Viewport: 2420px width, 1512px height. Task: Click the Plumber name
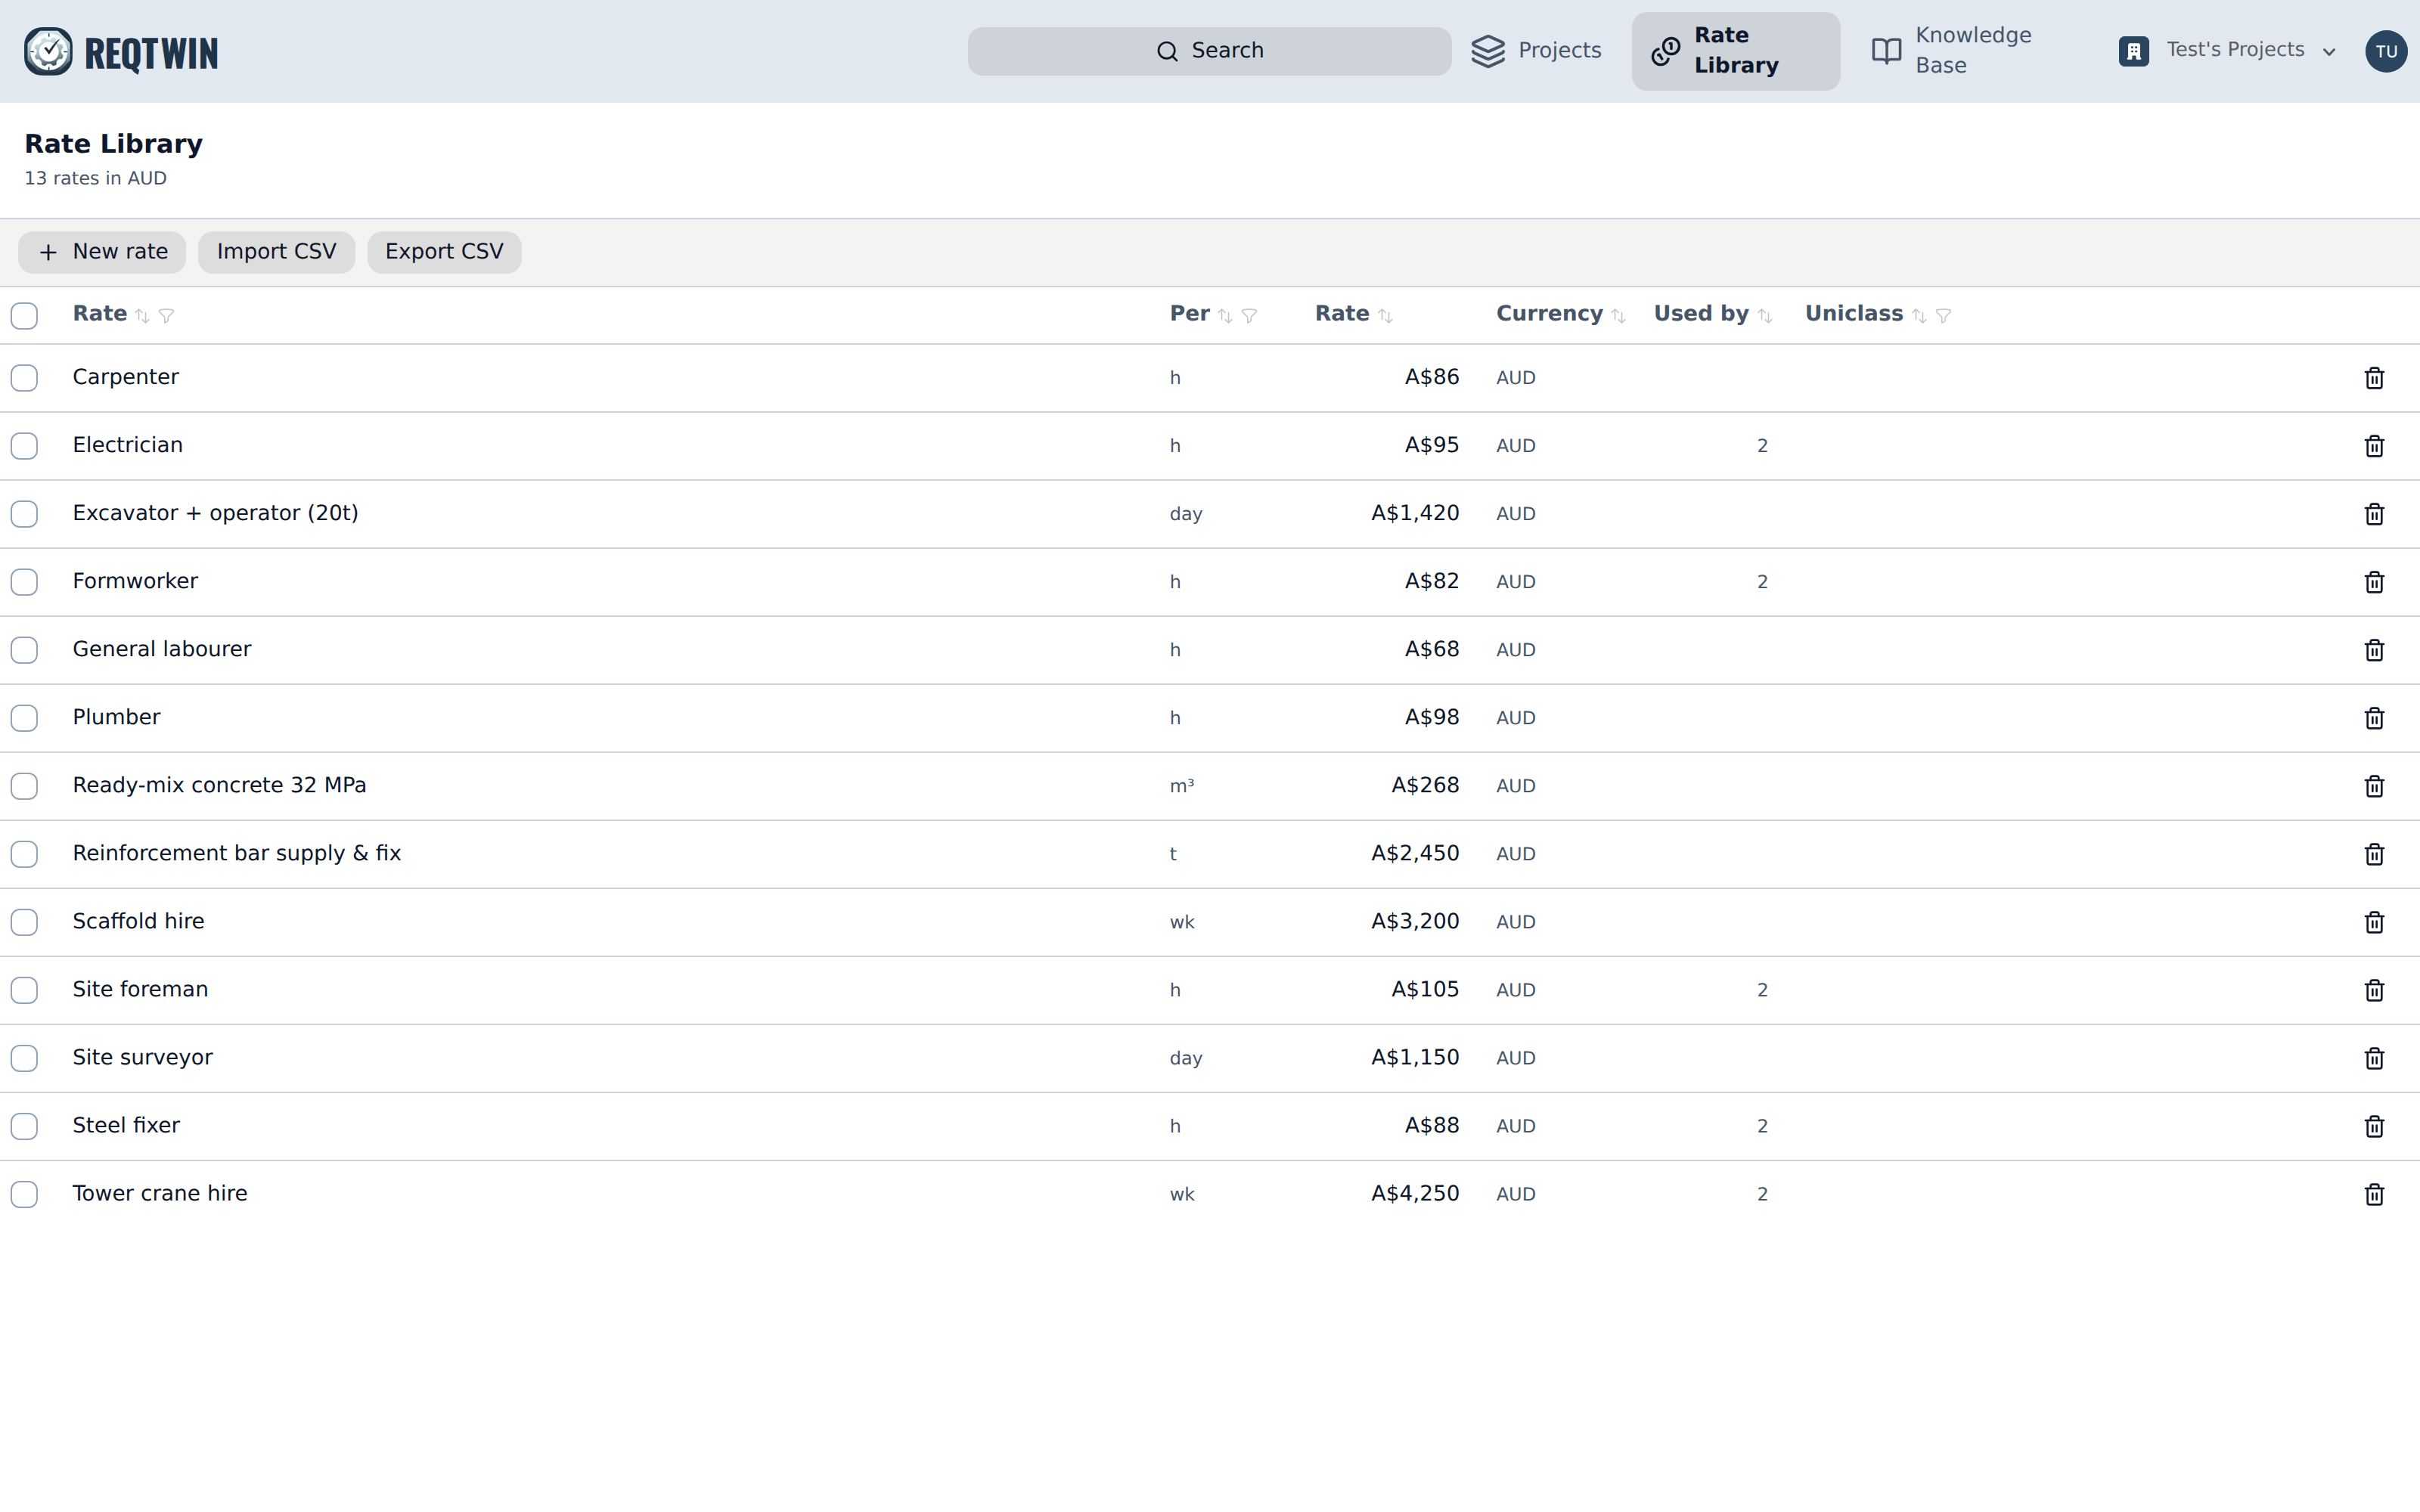(x=116, y=717)
